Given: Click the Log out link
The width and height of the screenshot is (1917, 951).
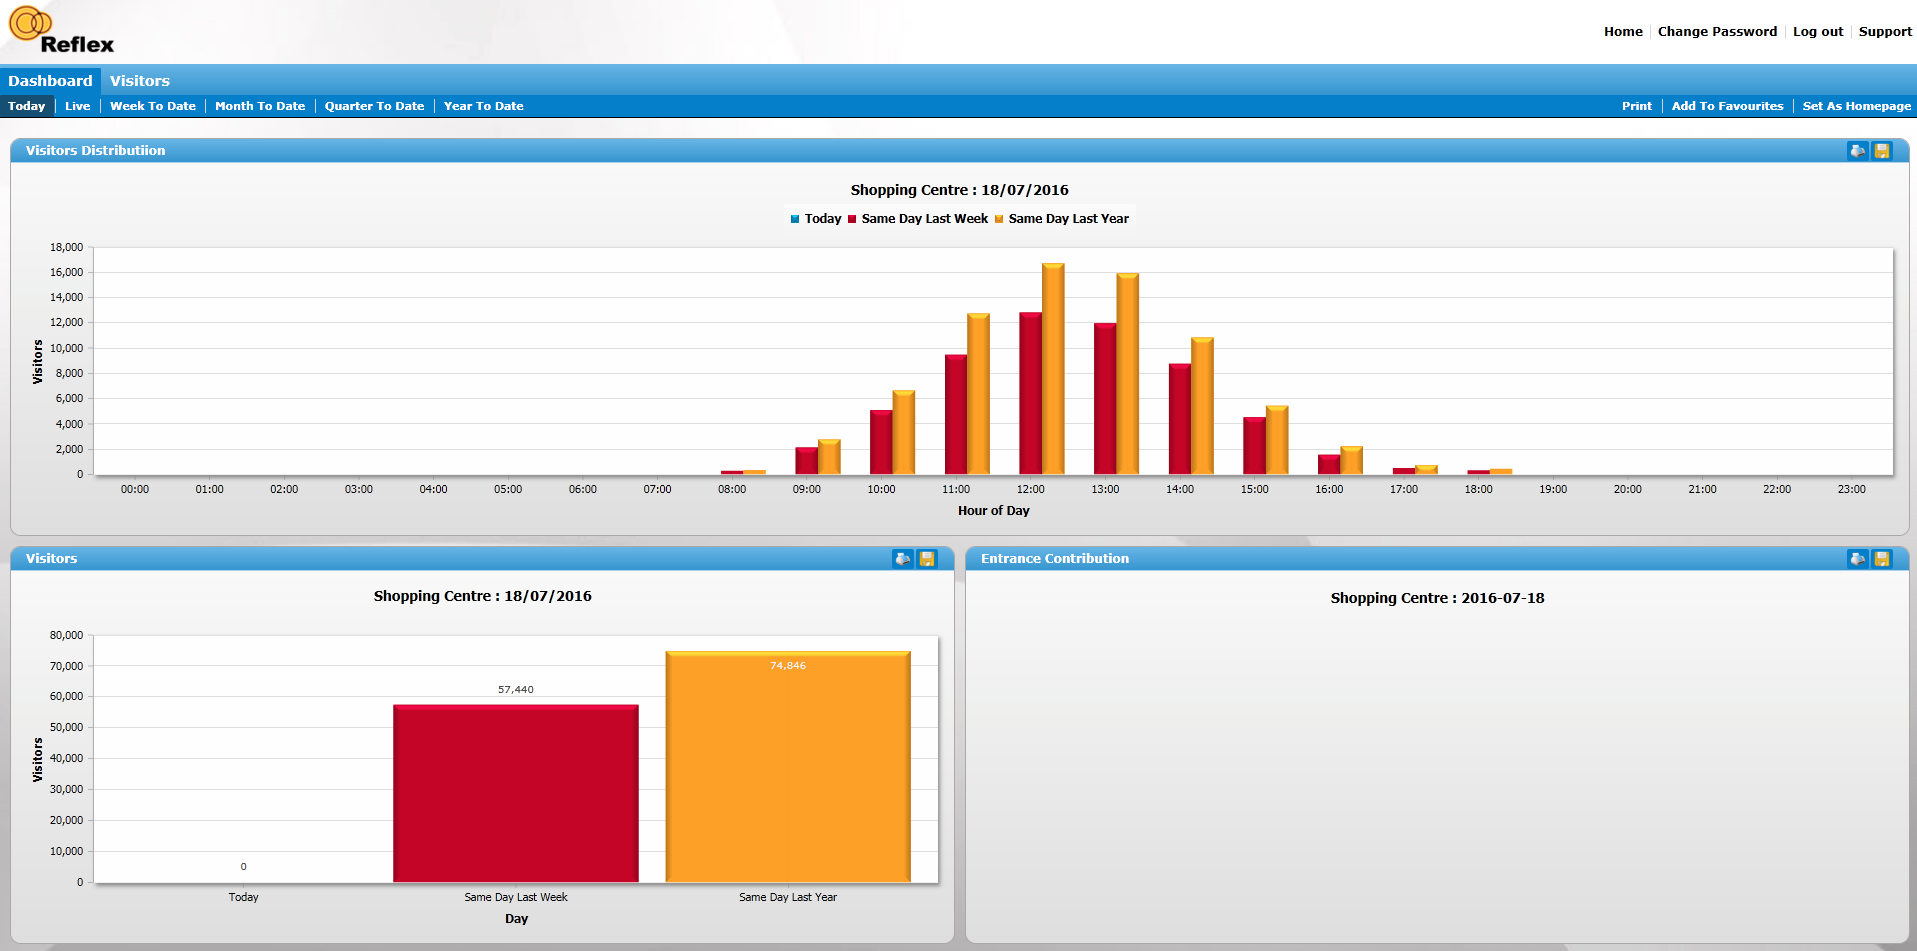Looking at the screenshot, I should (1817, 32).
